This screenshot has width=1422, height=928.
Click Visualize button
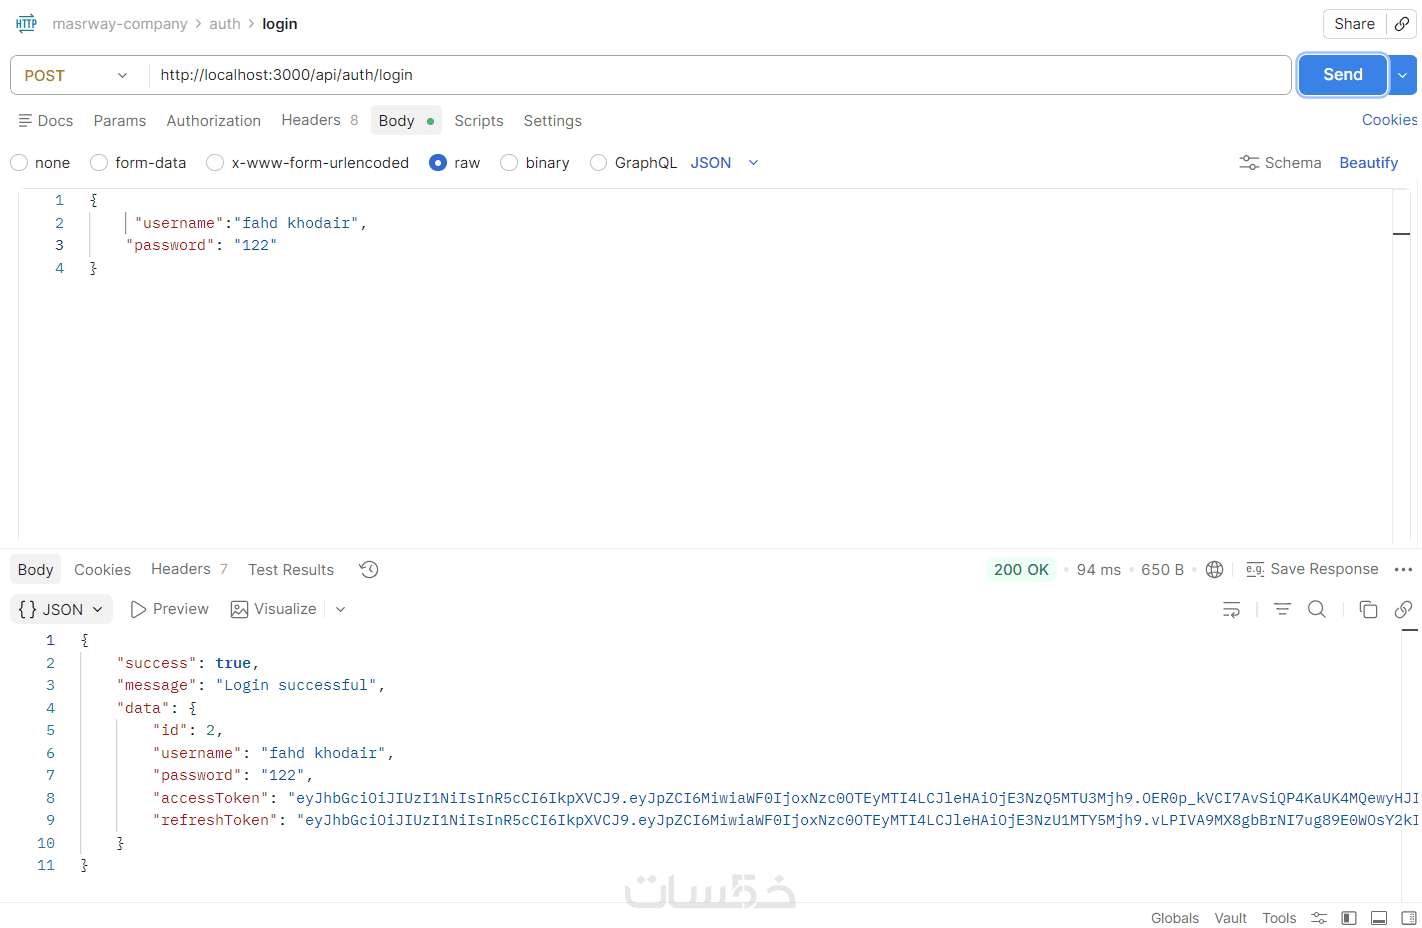(x=273, y=609)
